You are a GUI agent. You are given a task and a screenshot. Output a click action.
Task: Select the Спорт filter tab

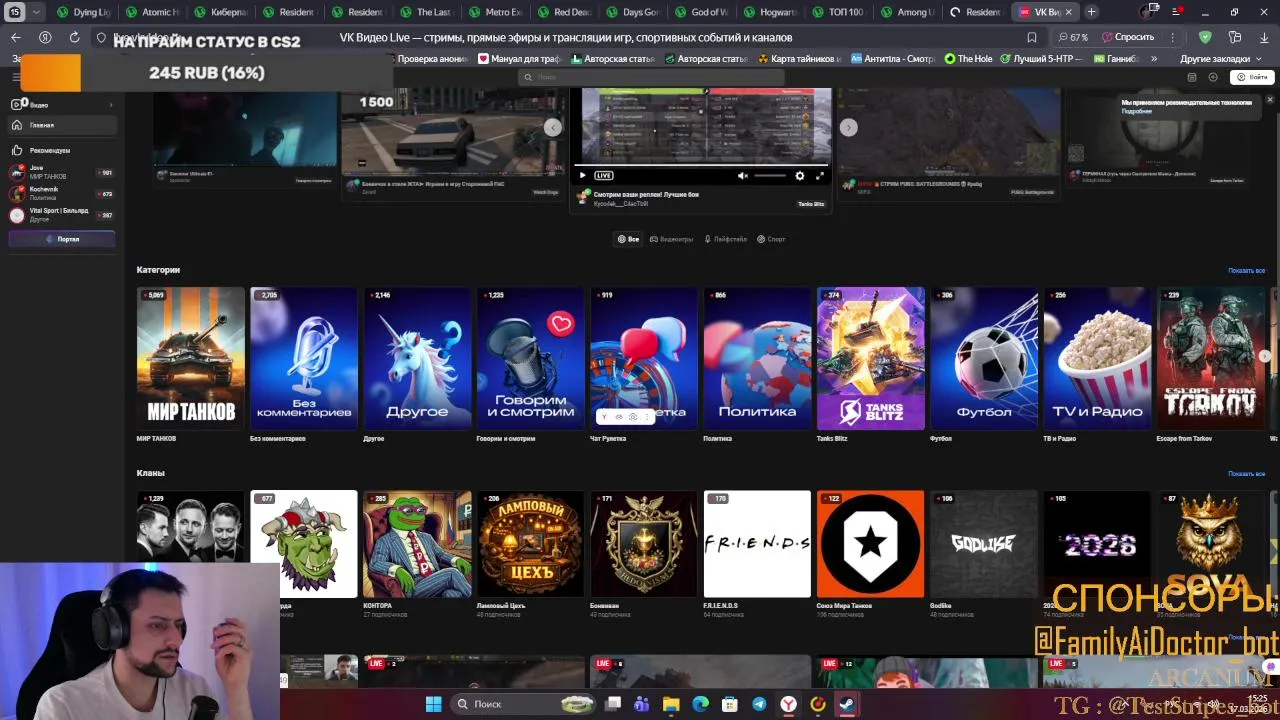click(771, 239)
